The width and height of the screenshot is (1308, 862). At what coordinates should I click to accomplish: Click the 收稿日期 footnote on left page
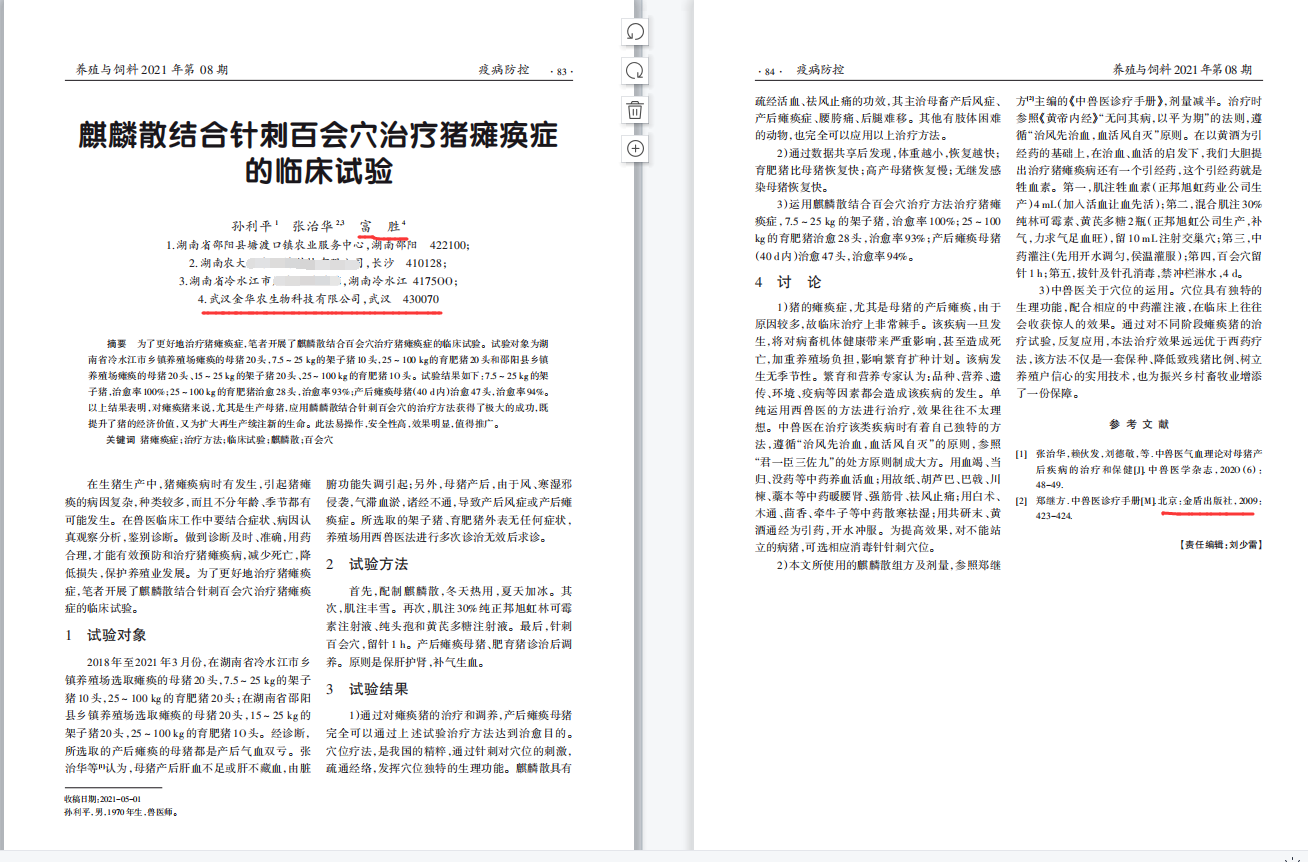(x=102, y=800)
